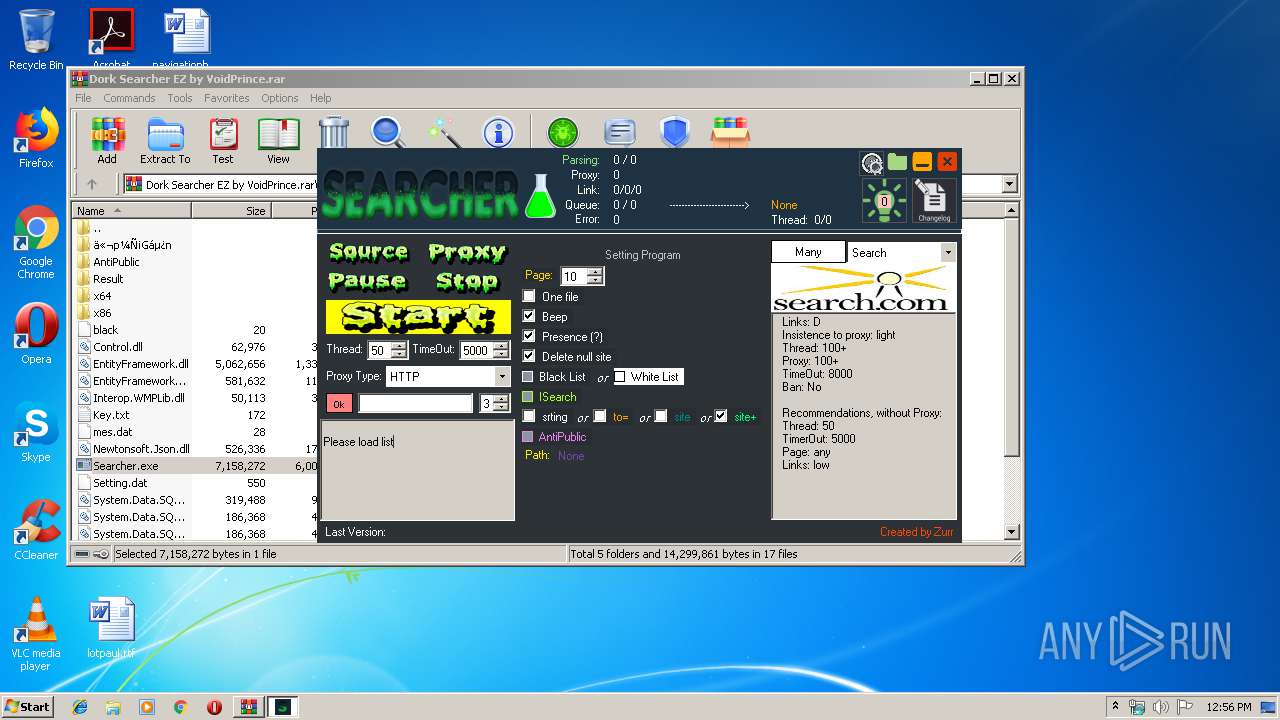Open the Windows Start menu
Viewport: 1280px width, 720px height.
point(27,706)
